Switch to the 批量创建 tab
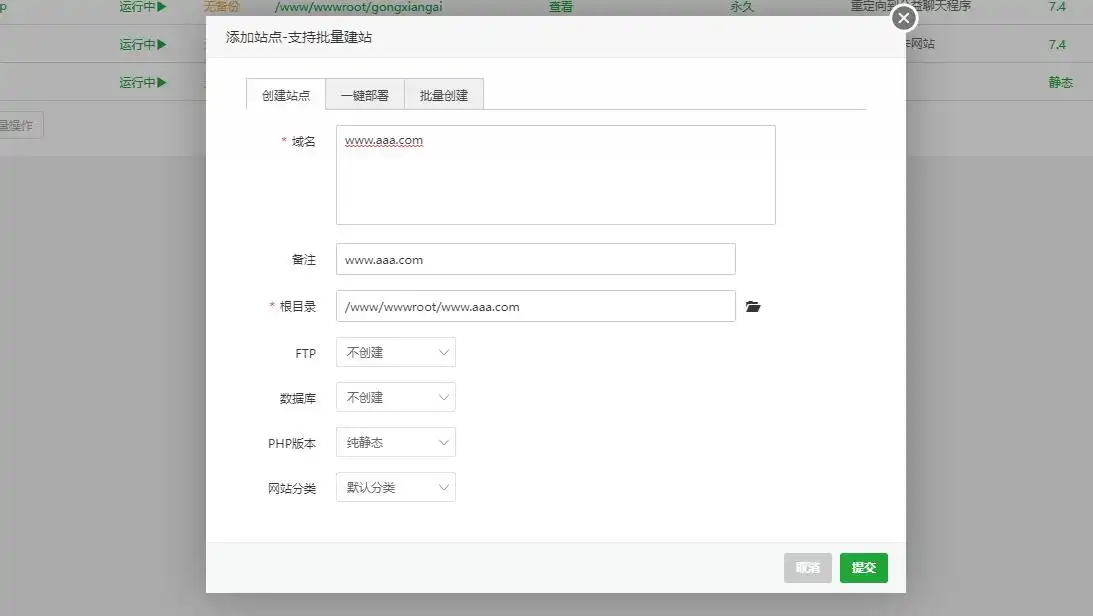Screen dimensions: 1093x616 pyautogui.click(x=443, y=93)
